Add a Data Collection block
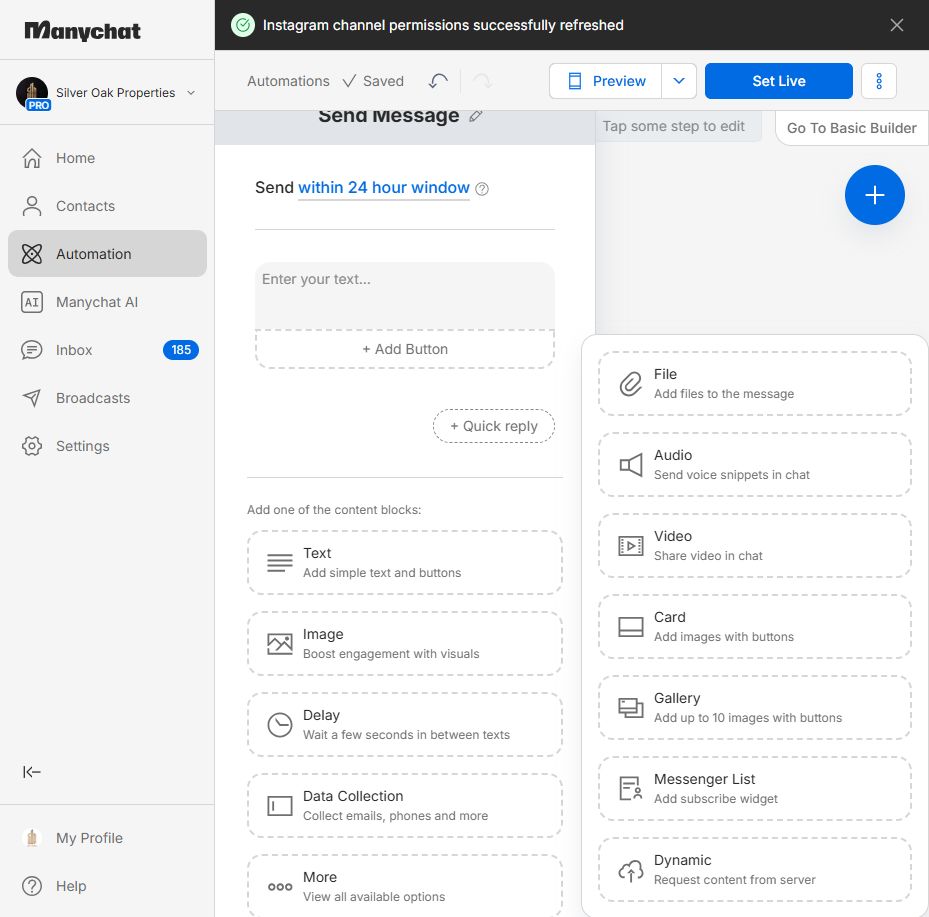The width and height of the screenshot is (929, 917). point(405,806)
